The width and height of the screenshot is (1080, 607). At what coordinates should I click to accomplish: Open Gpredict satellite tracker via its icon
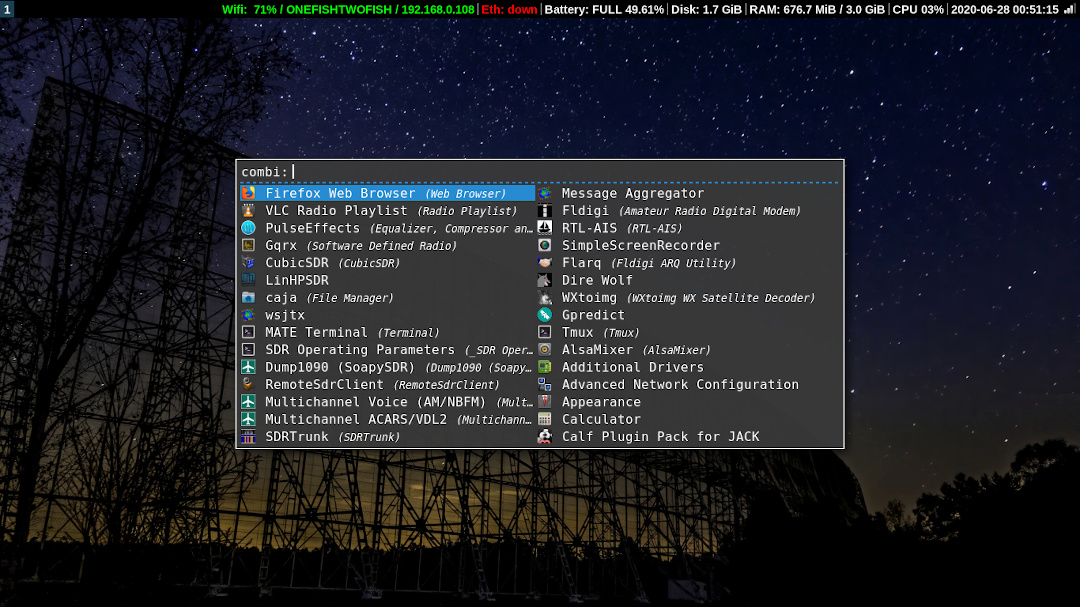(545, 314)
